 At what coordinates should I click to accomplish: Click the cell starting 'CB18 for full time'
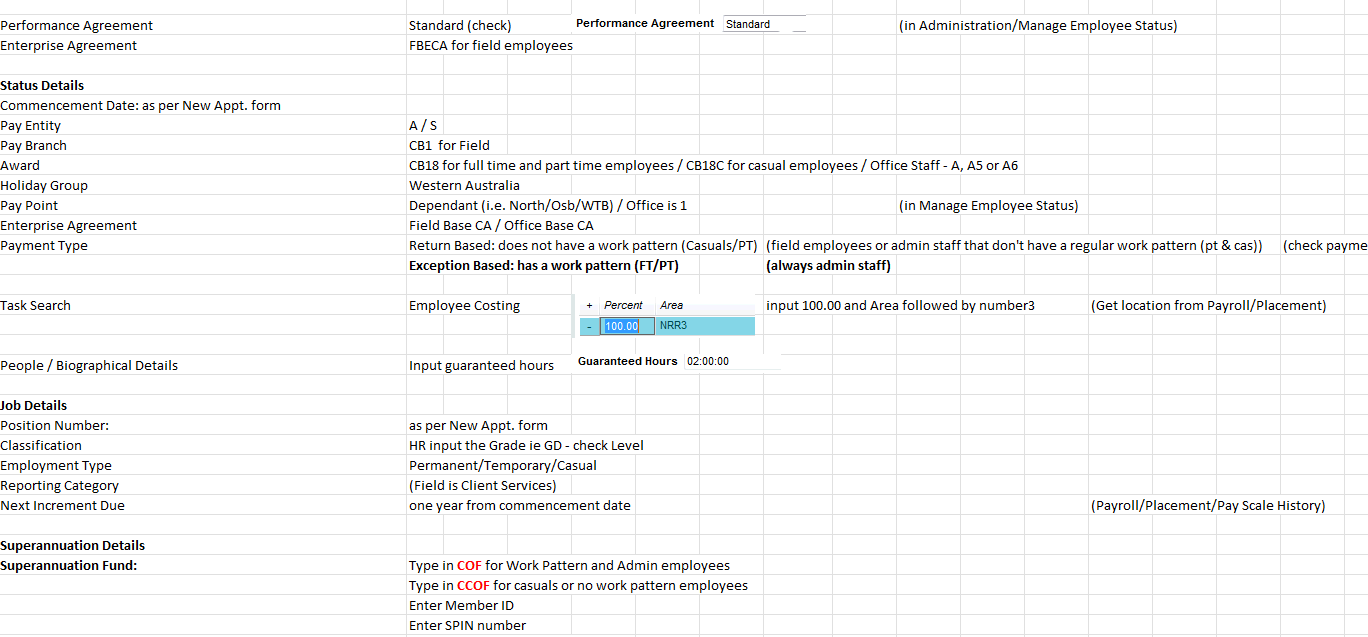pyautogui.click(x=713, y=165)
